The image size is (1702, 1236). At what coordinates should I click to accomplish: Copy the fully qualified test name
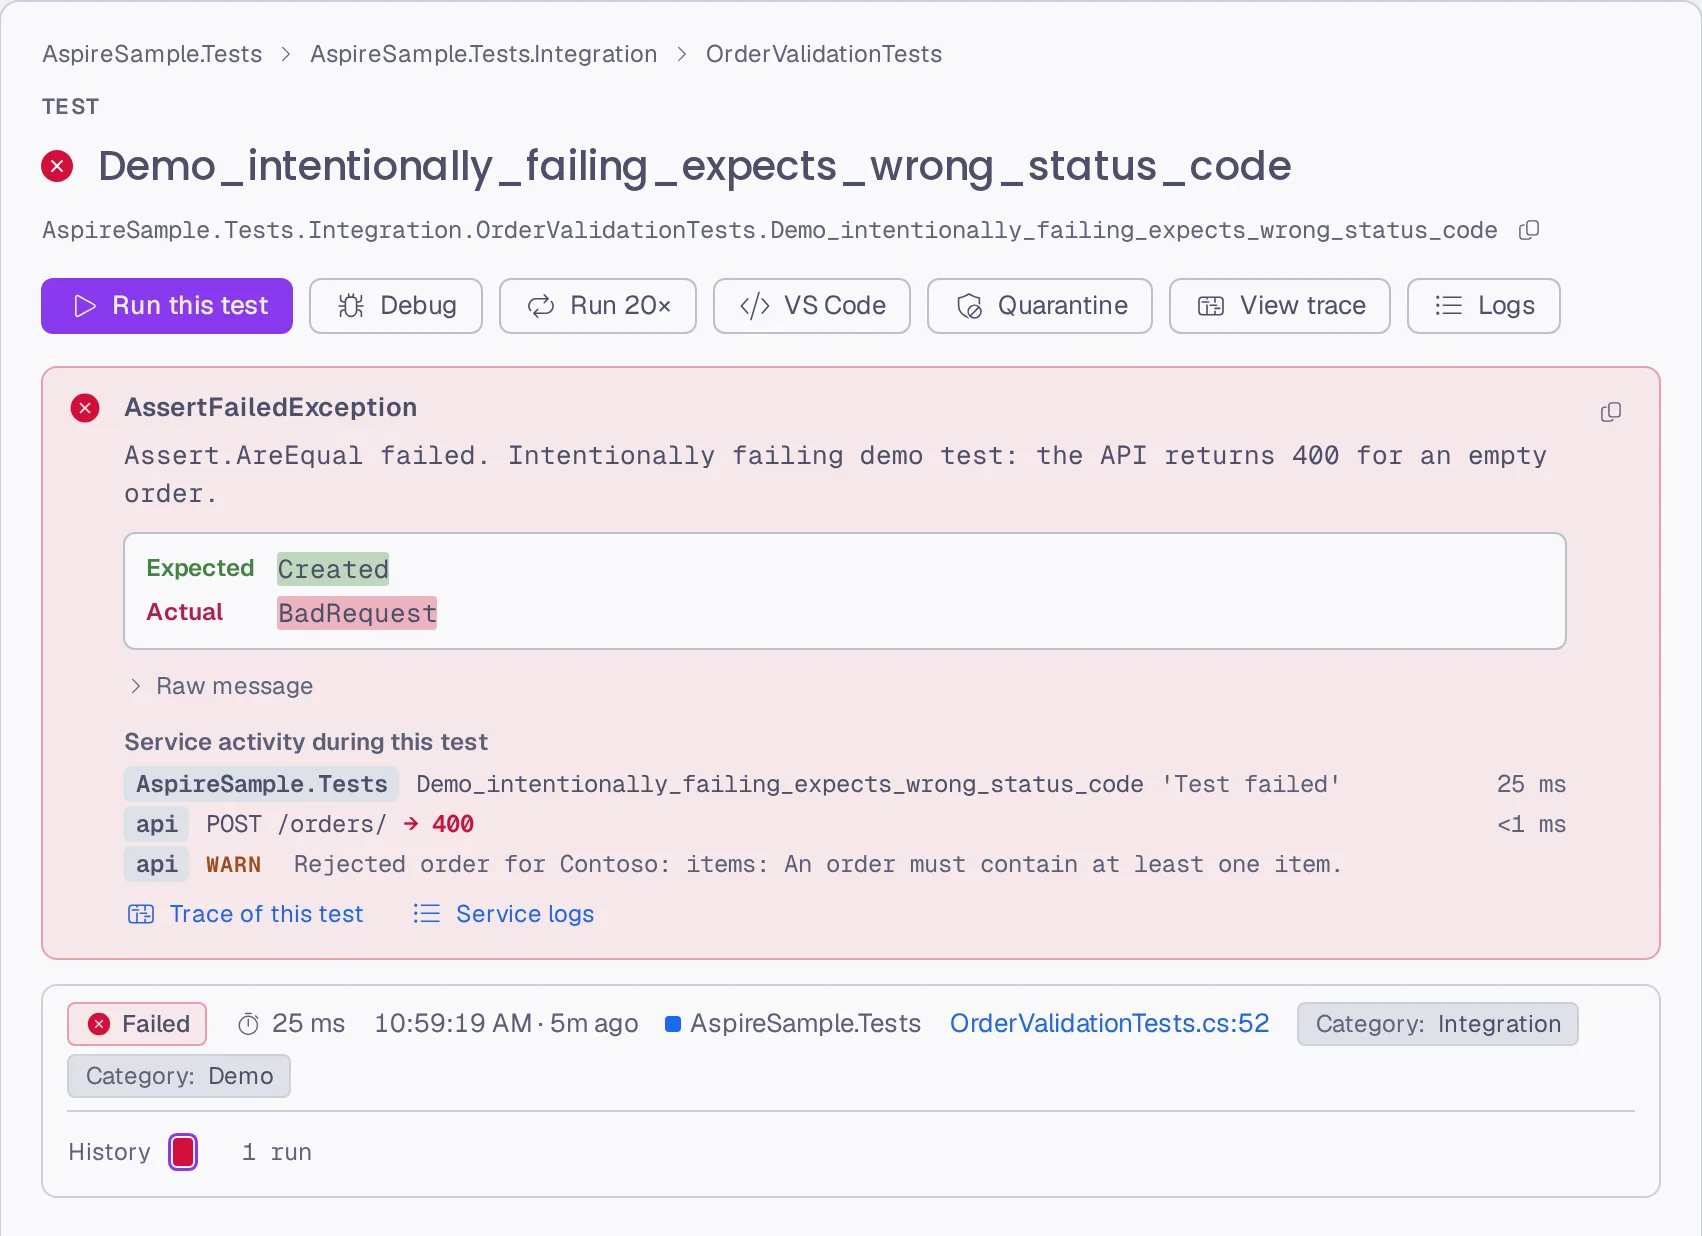pyautogui.click(x=1529, y=231)
